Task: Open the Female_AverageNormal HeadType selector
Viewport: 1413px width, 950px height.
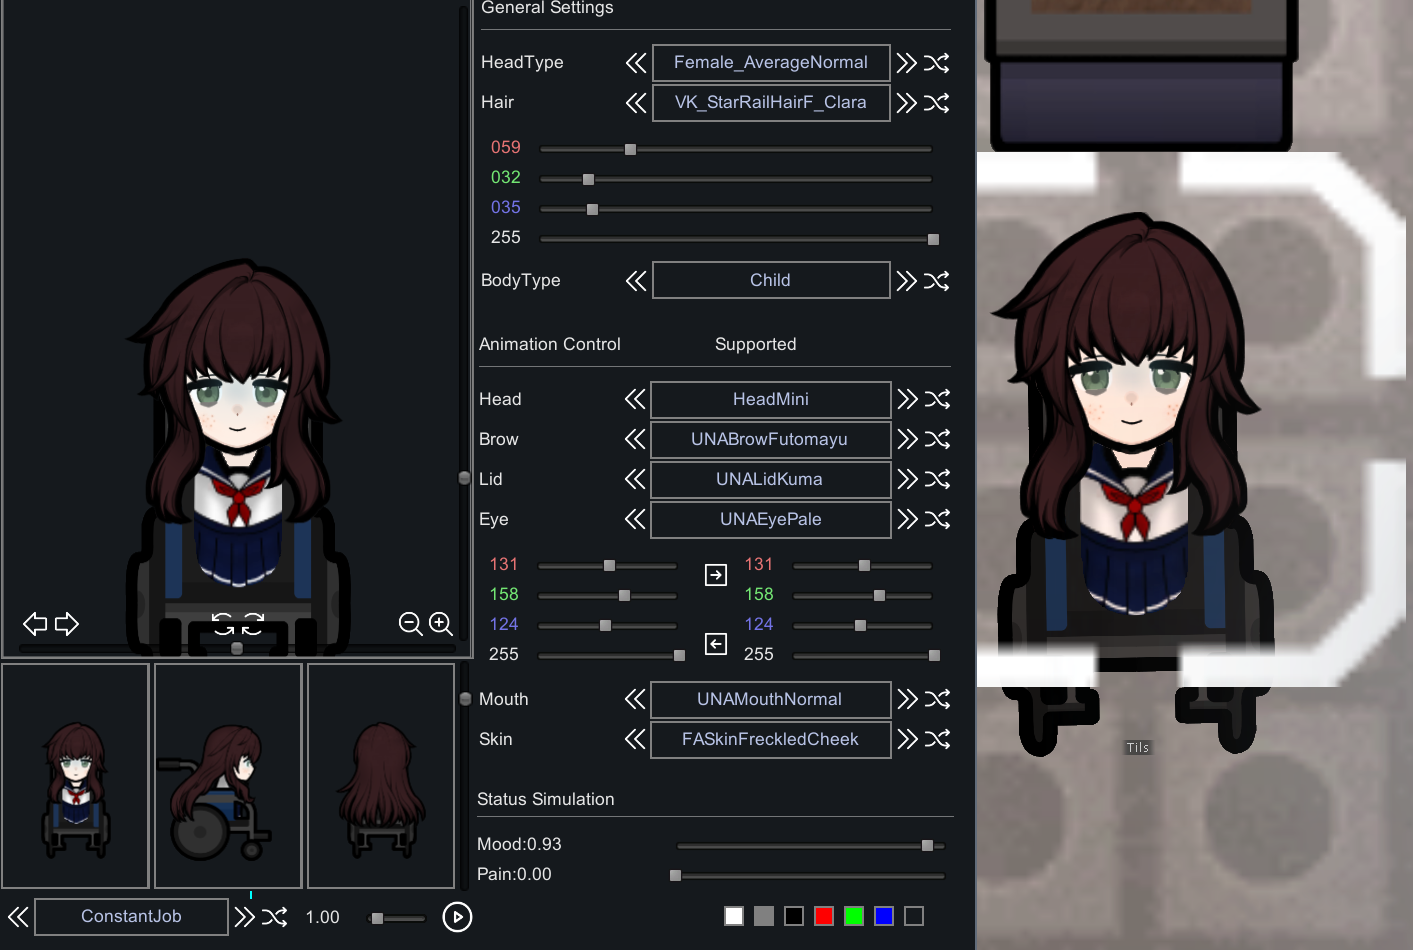Action: [771, 63]
